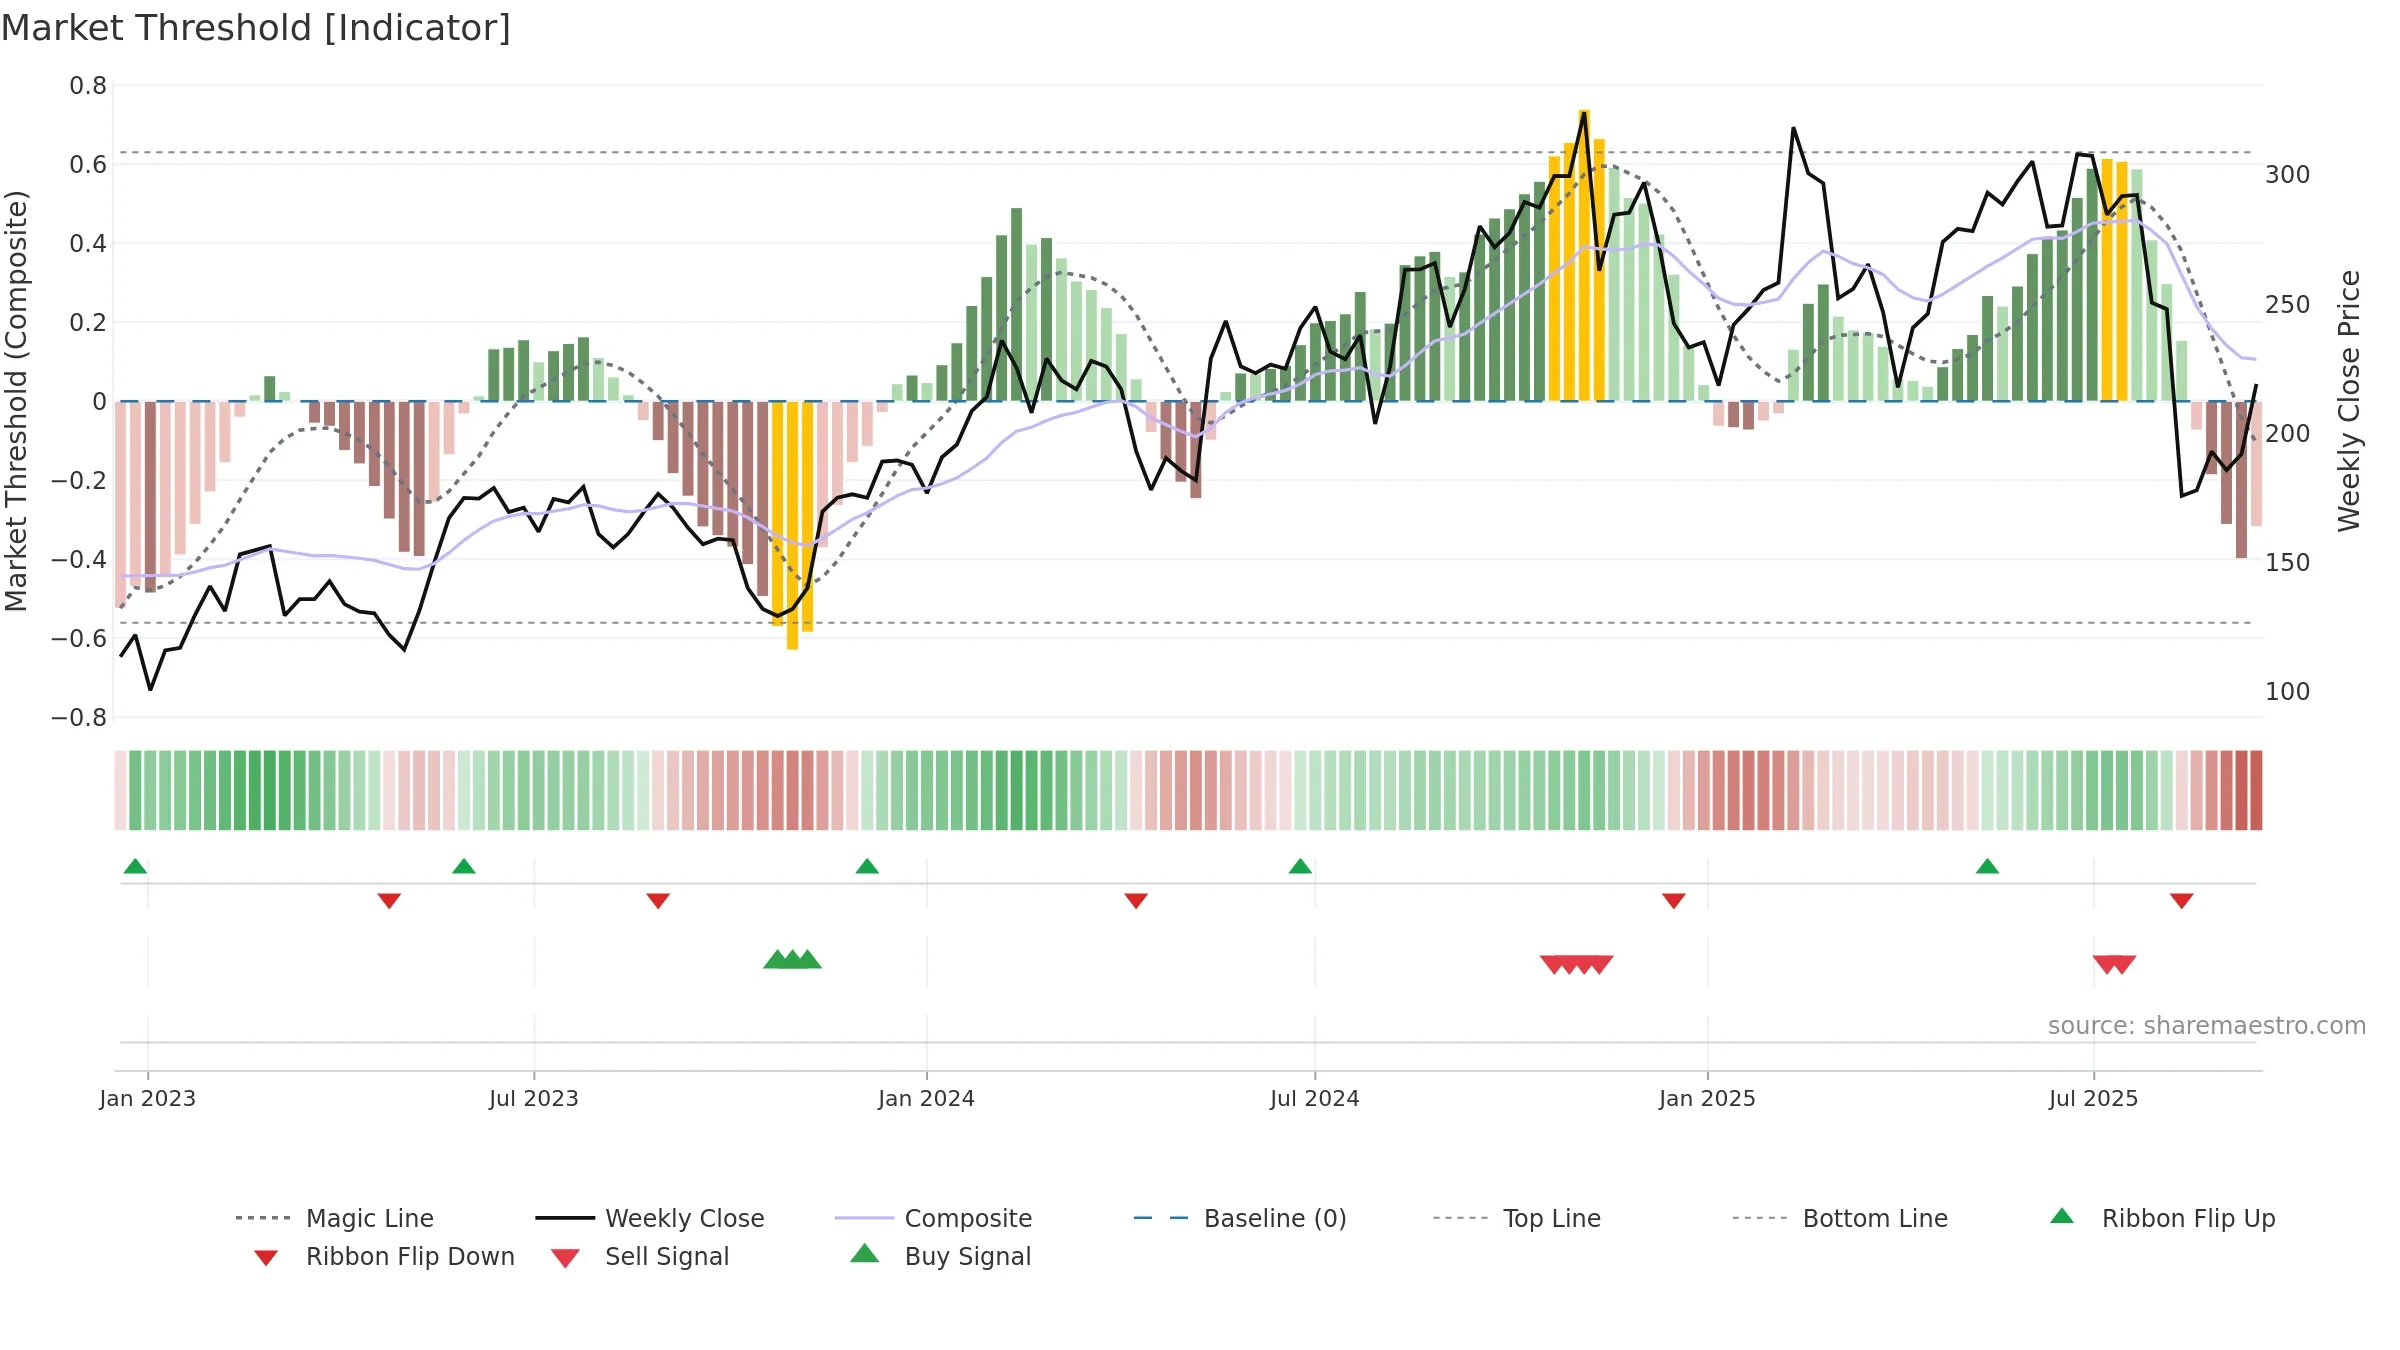
Task: Click the 150 tick on the right price axis
Action: click(2288, 563)
